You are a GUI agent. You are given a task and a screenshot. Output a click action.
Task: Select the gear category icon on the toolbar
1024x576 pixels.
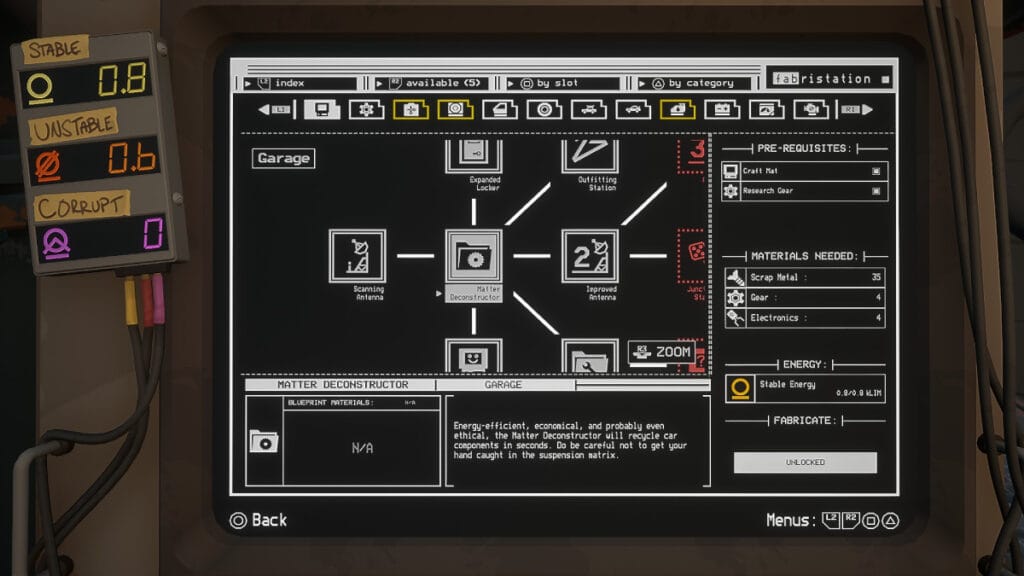[x=368, y=110]
